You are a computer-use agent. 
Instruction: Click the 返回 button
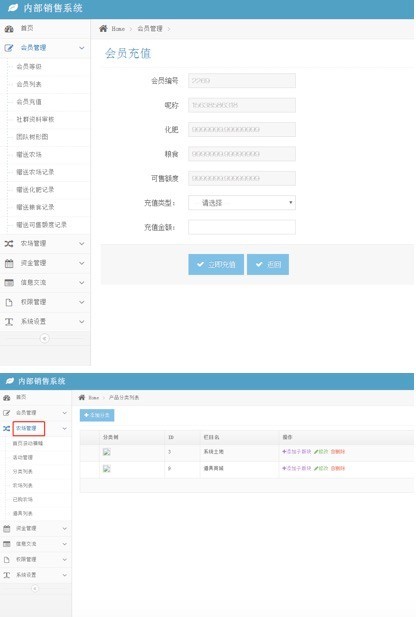(x=268, y=264)
